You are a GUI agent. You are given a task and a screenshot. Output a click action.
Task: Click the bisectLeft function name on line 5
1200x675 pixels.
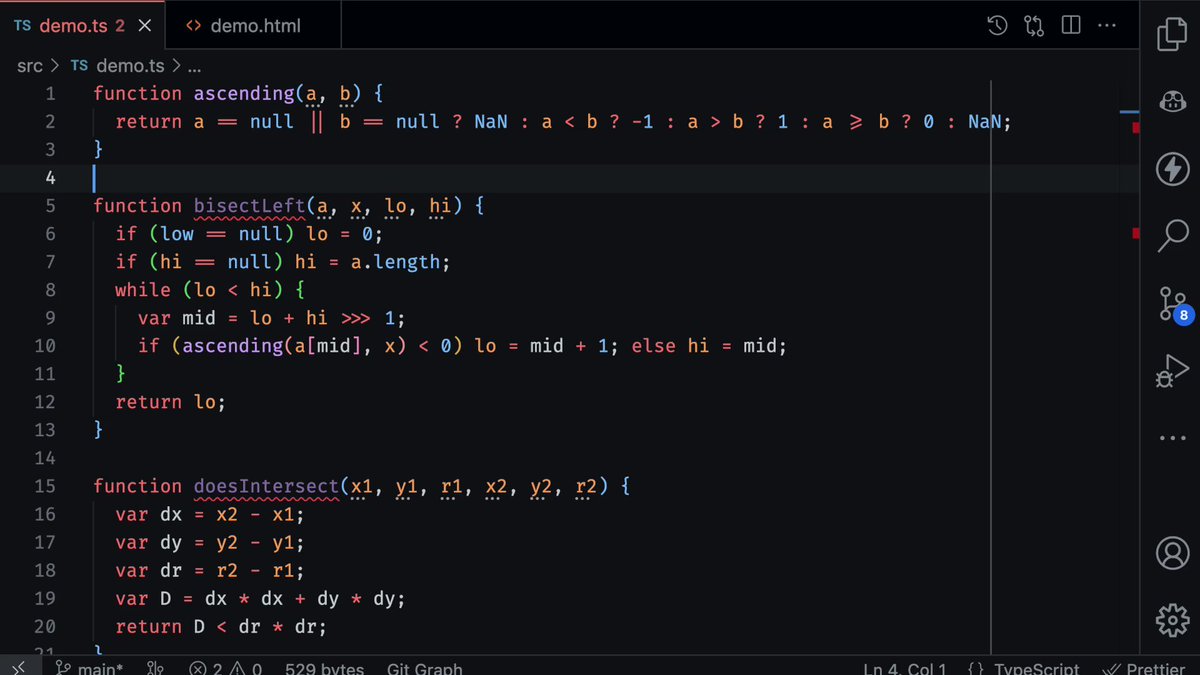point(249,206)
